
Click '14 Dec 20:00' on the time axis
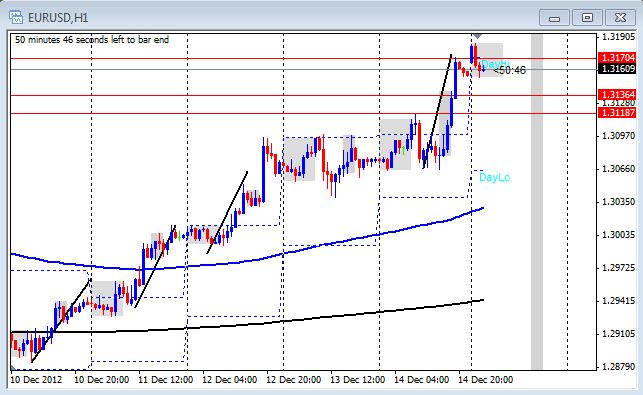(x=486, y=379)
